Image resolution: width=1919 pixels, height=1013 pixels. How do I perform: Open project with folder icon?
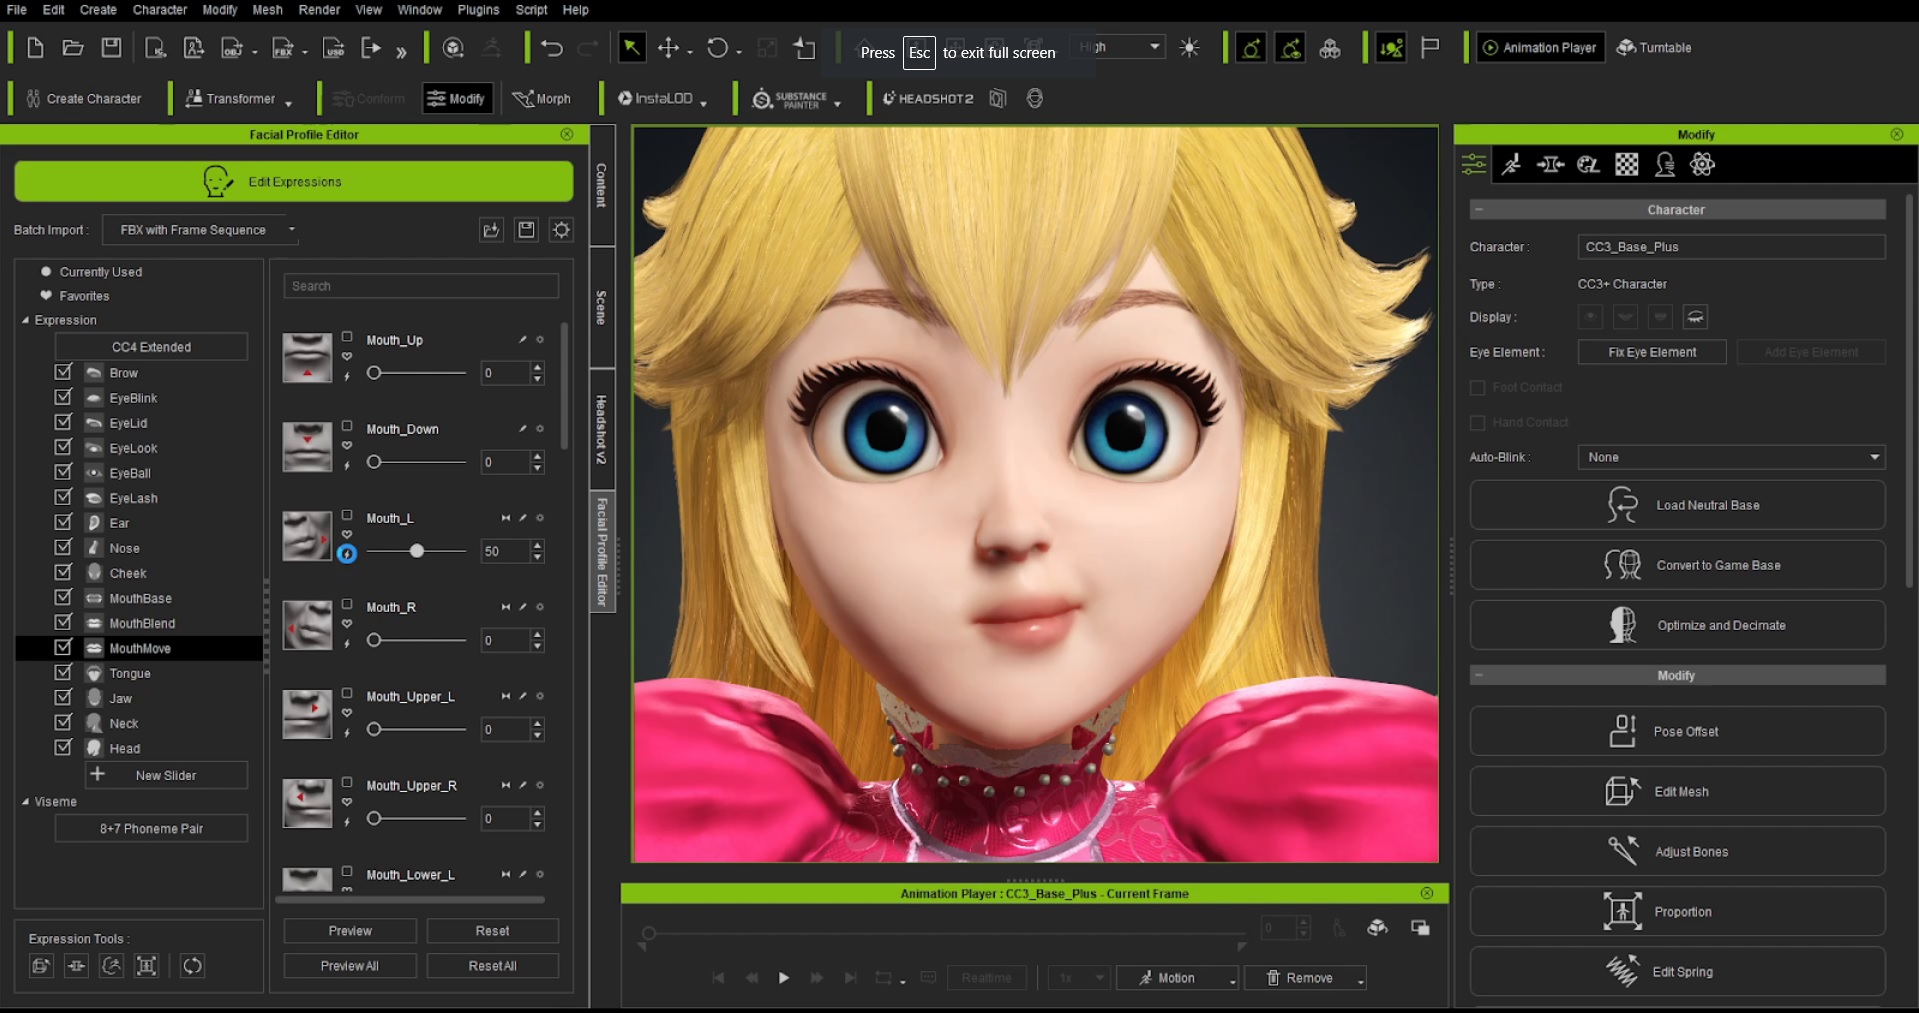pos(73,47)
